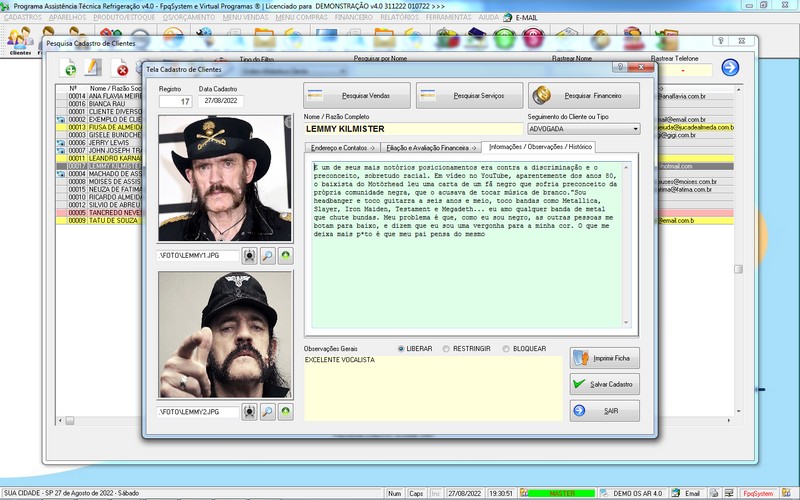Click the green refresh icon beside LEMMY1.JPG

click(x=286, y=255)
